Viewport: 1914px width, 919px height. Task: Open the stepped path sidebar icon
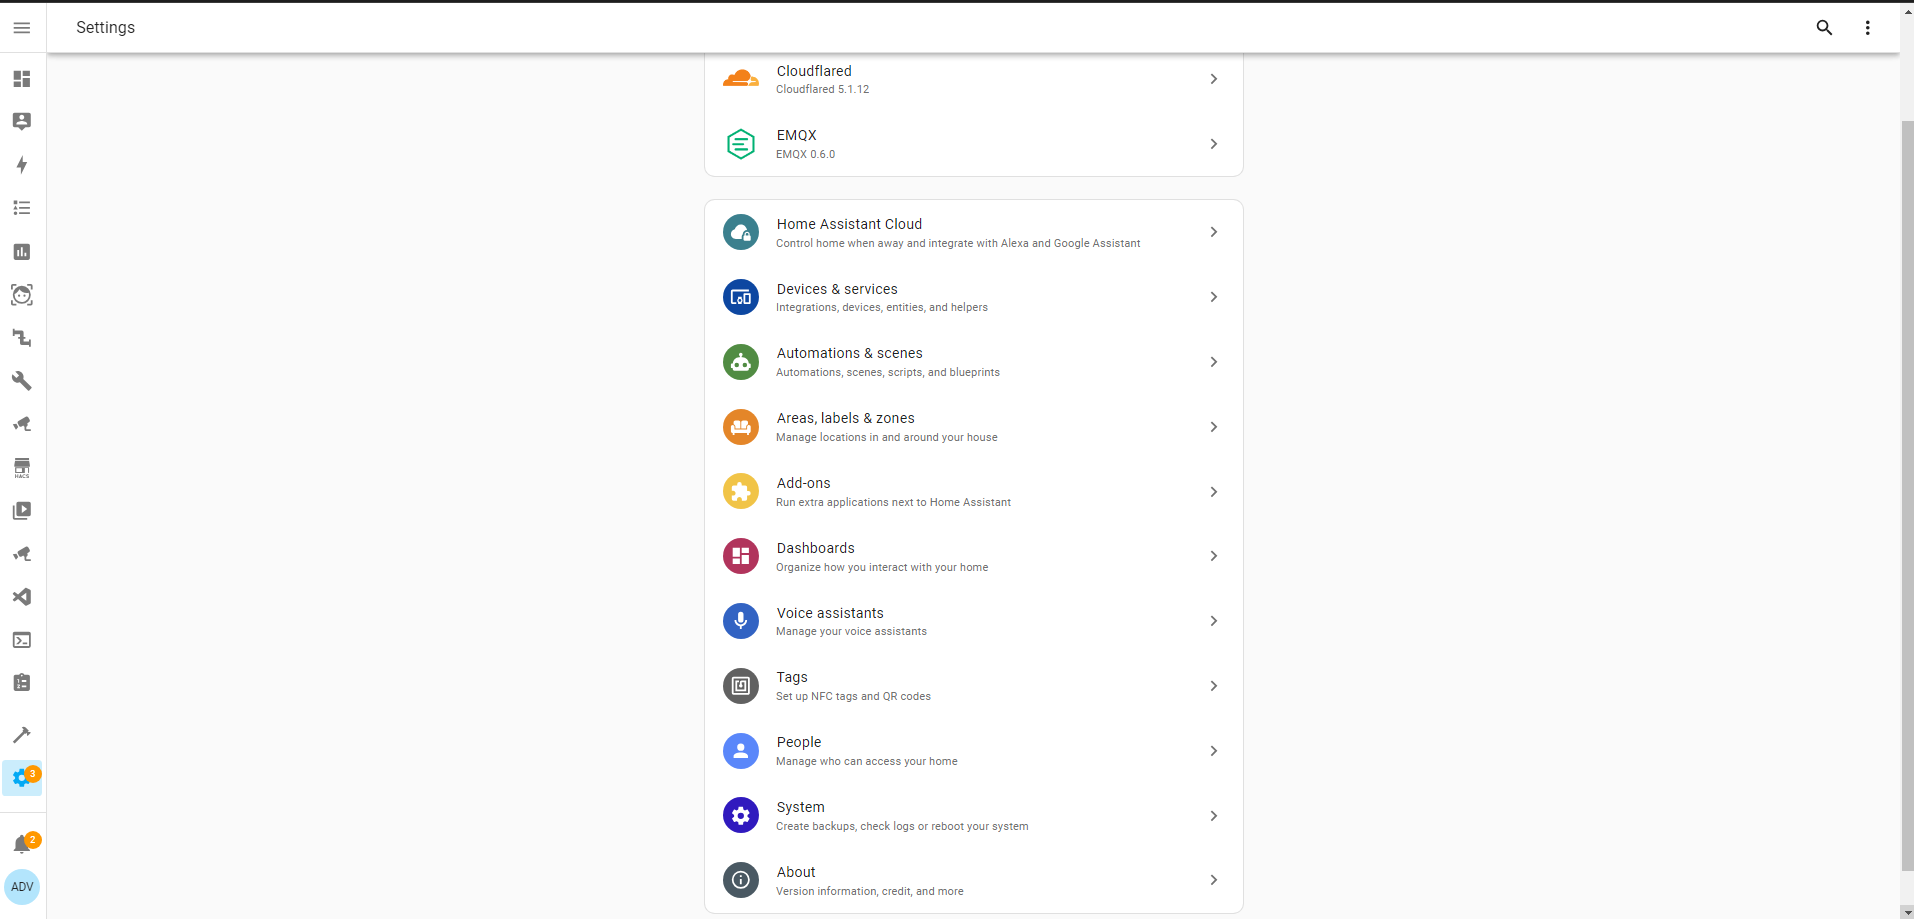[22, 338]
